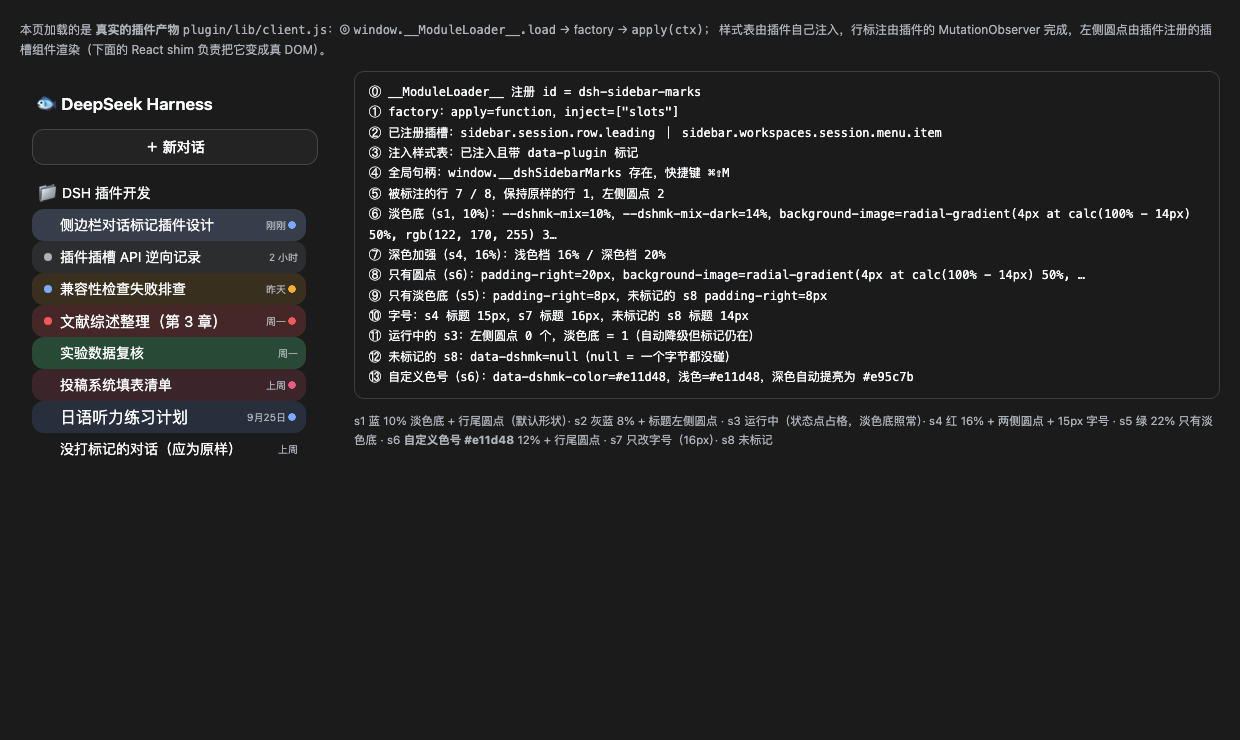
Task: Click the 昨天 timestamp
Action: click(276, 290)
